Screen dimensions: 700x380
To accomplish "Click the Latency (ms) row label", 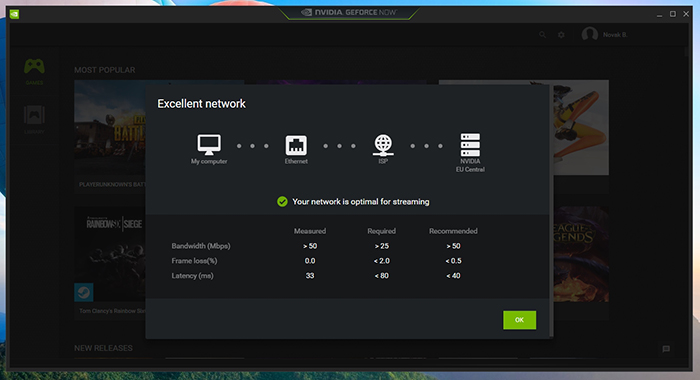I will [x=192, y=276].
